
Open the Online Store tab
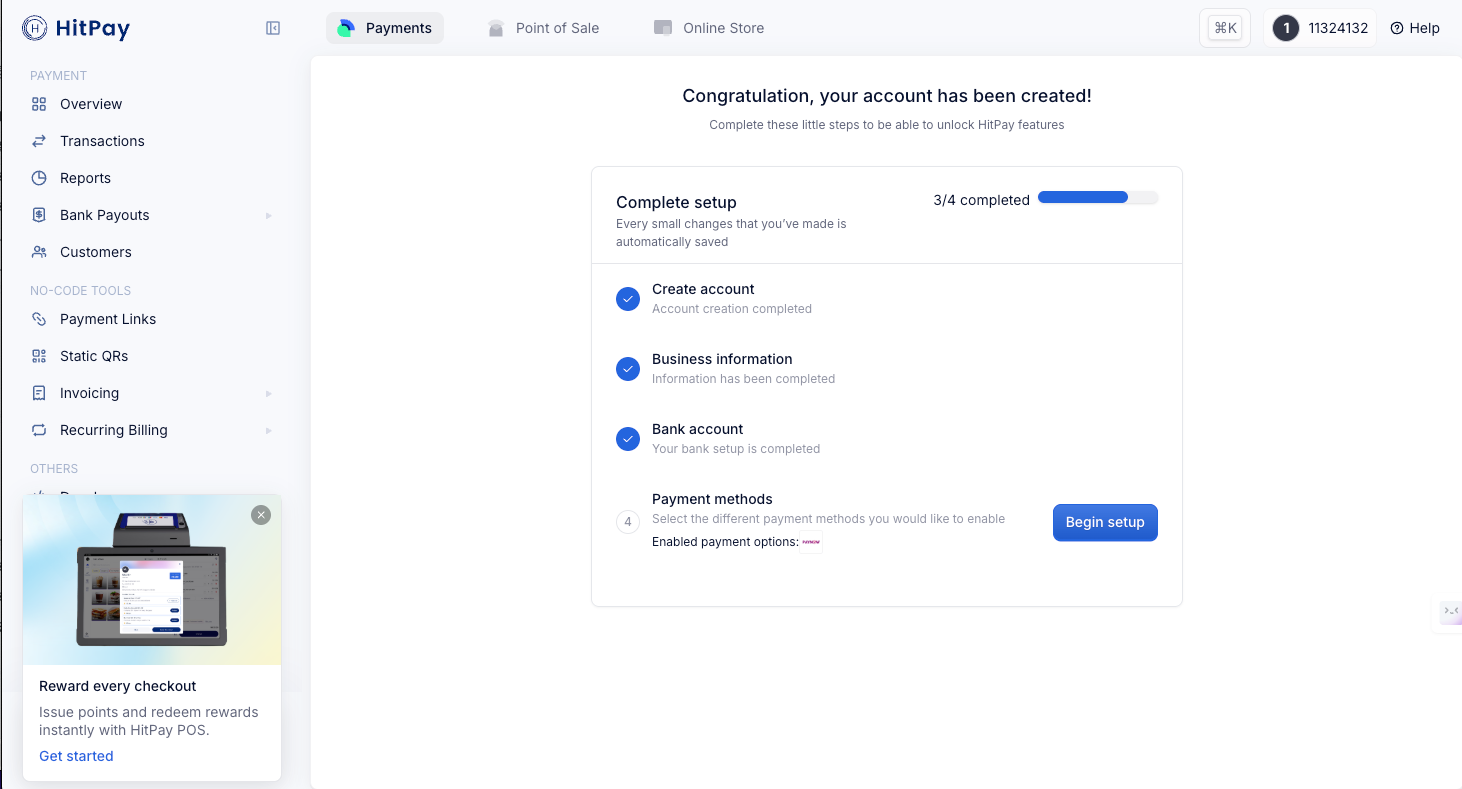[709, 28]
